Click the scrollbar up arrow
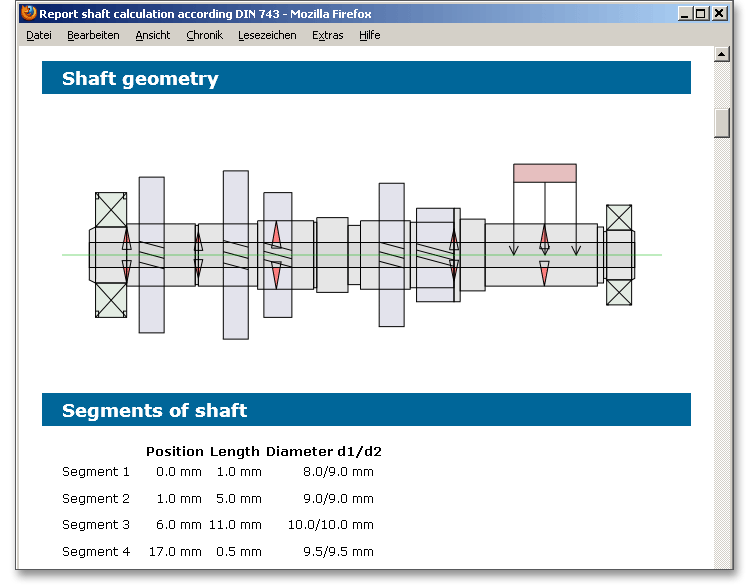Screen dimensions: 749x585 pos(721,55)
